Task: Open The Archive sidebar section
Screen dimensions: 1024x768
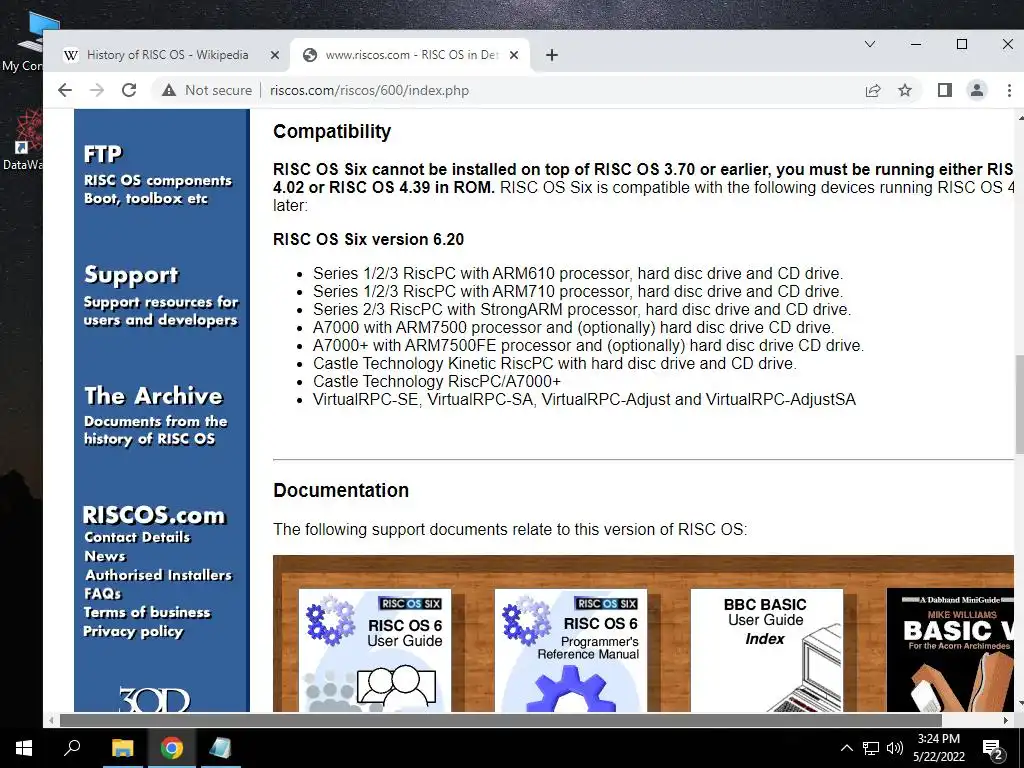Action: tap(153, 396)
